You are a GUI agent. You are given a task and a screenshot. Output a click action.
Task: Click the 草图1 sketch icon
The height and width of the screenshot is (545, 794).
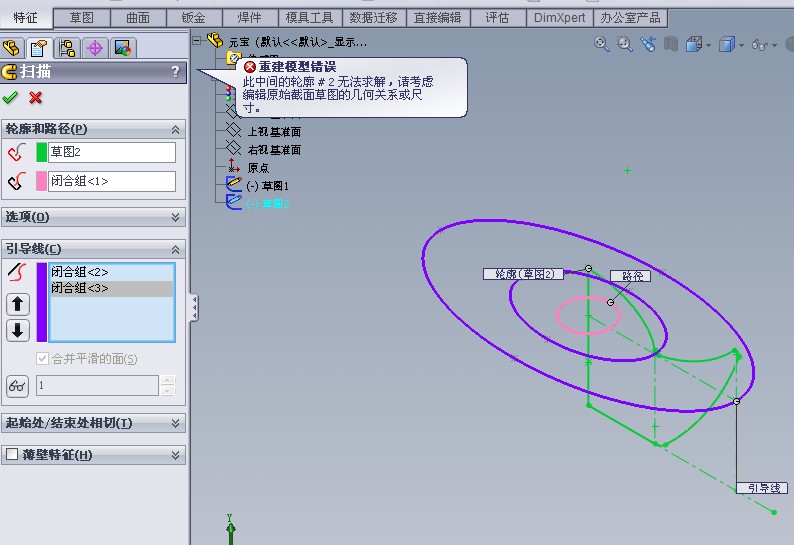(x=233, y=184)
